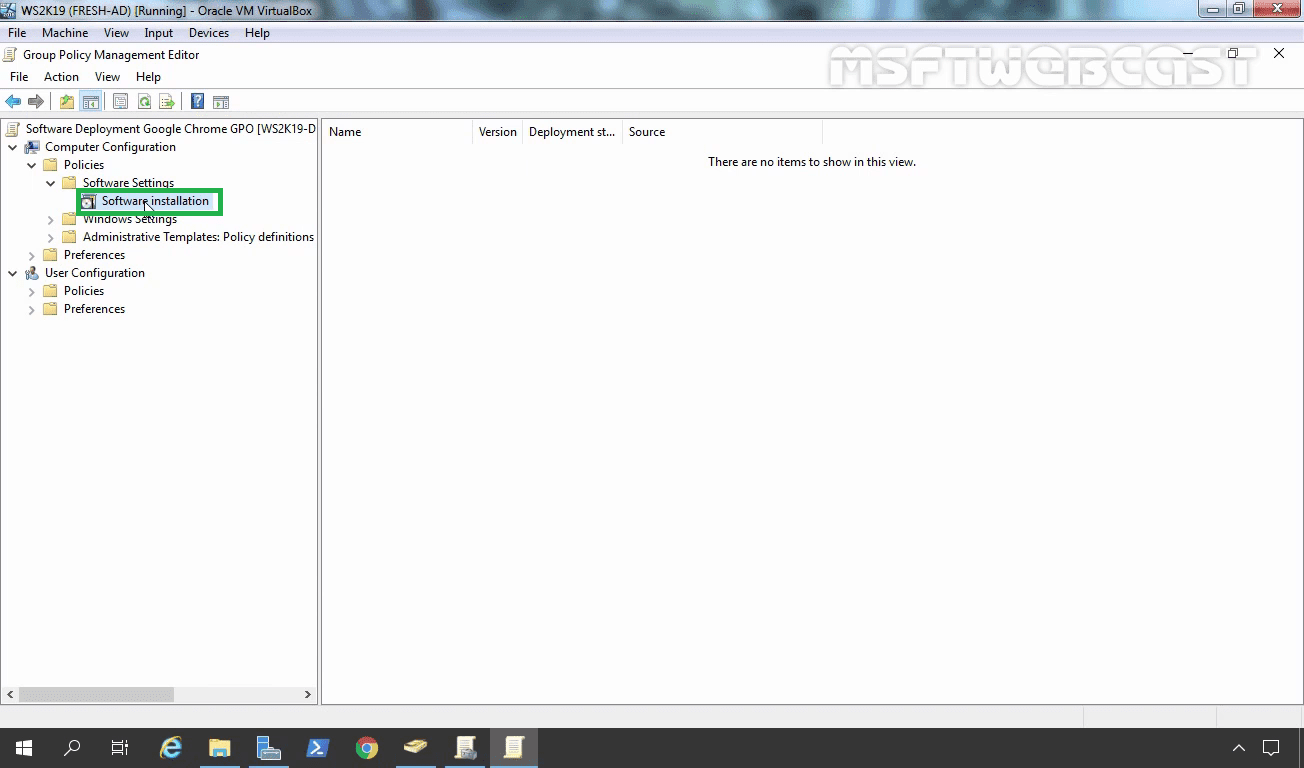Select the 'Computer Configuration' label

110,147
